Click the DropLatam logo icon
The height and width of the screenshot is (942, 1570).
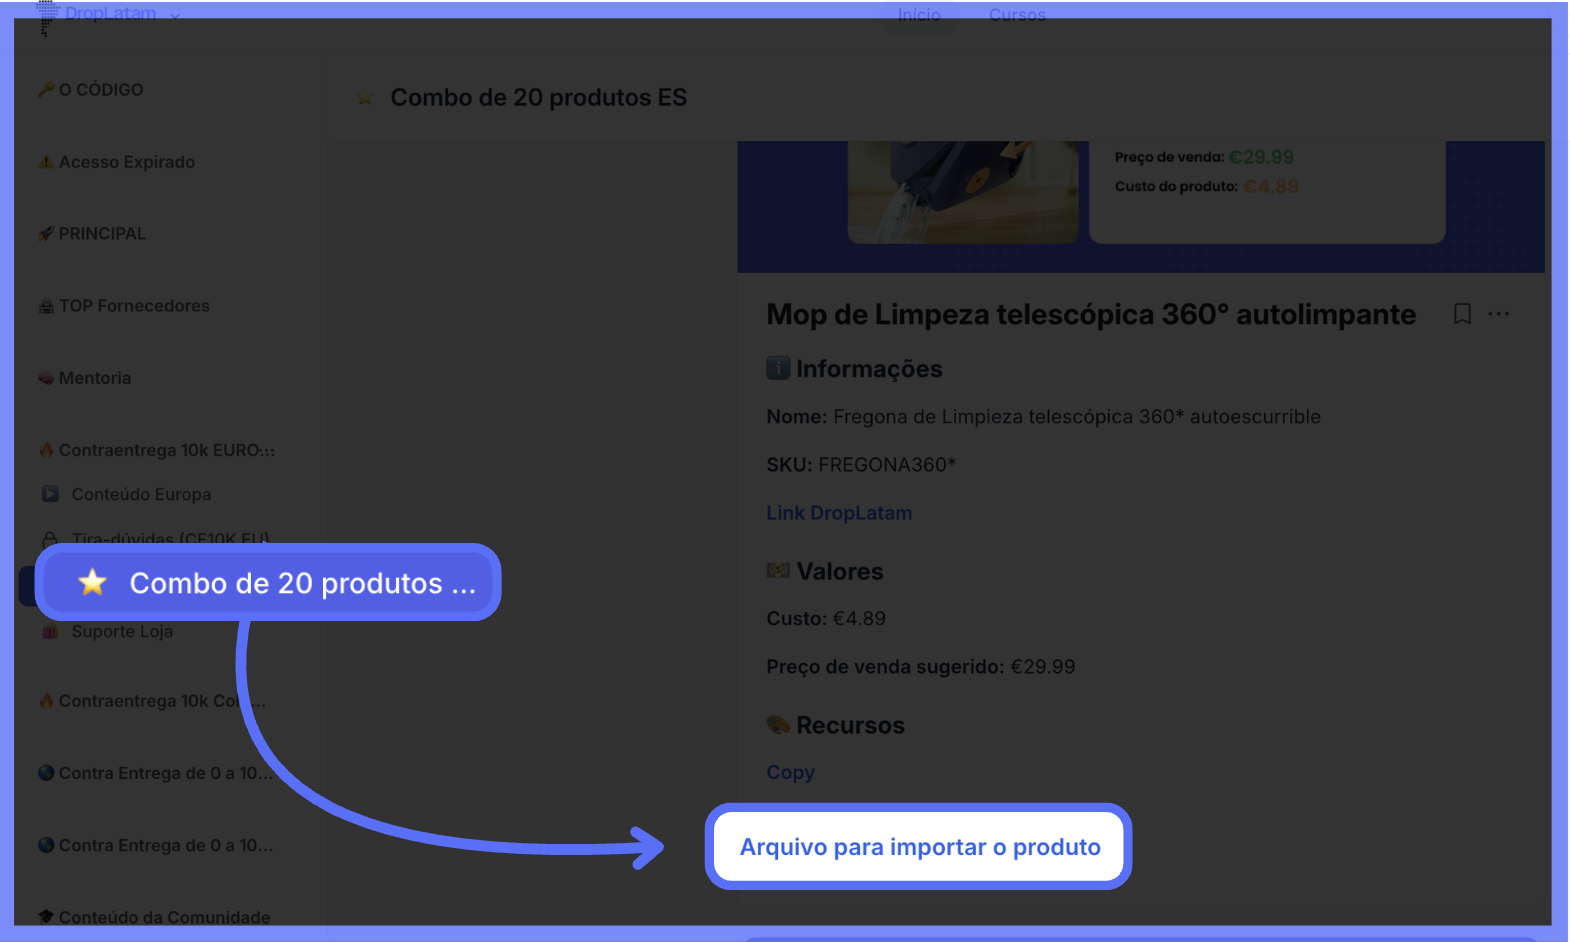coord(47,16)
